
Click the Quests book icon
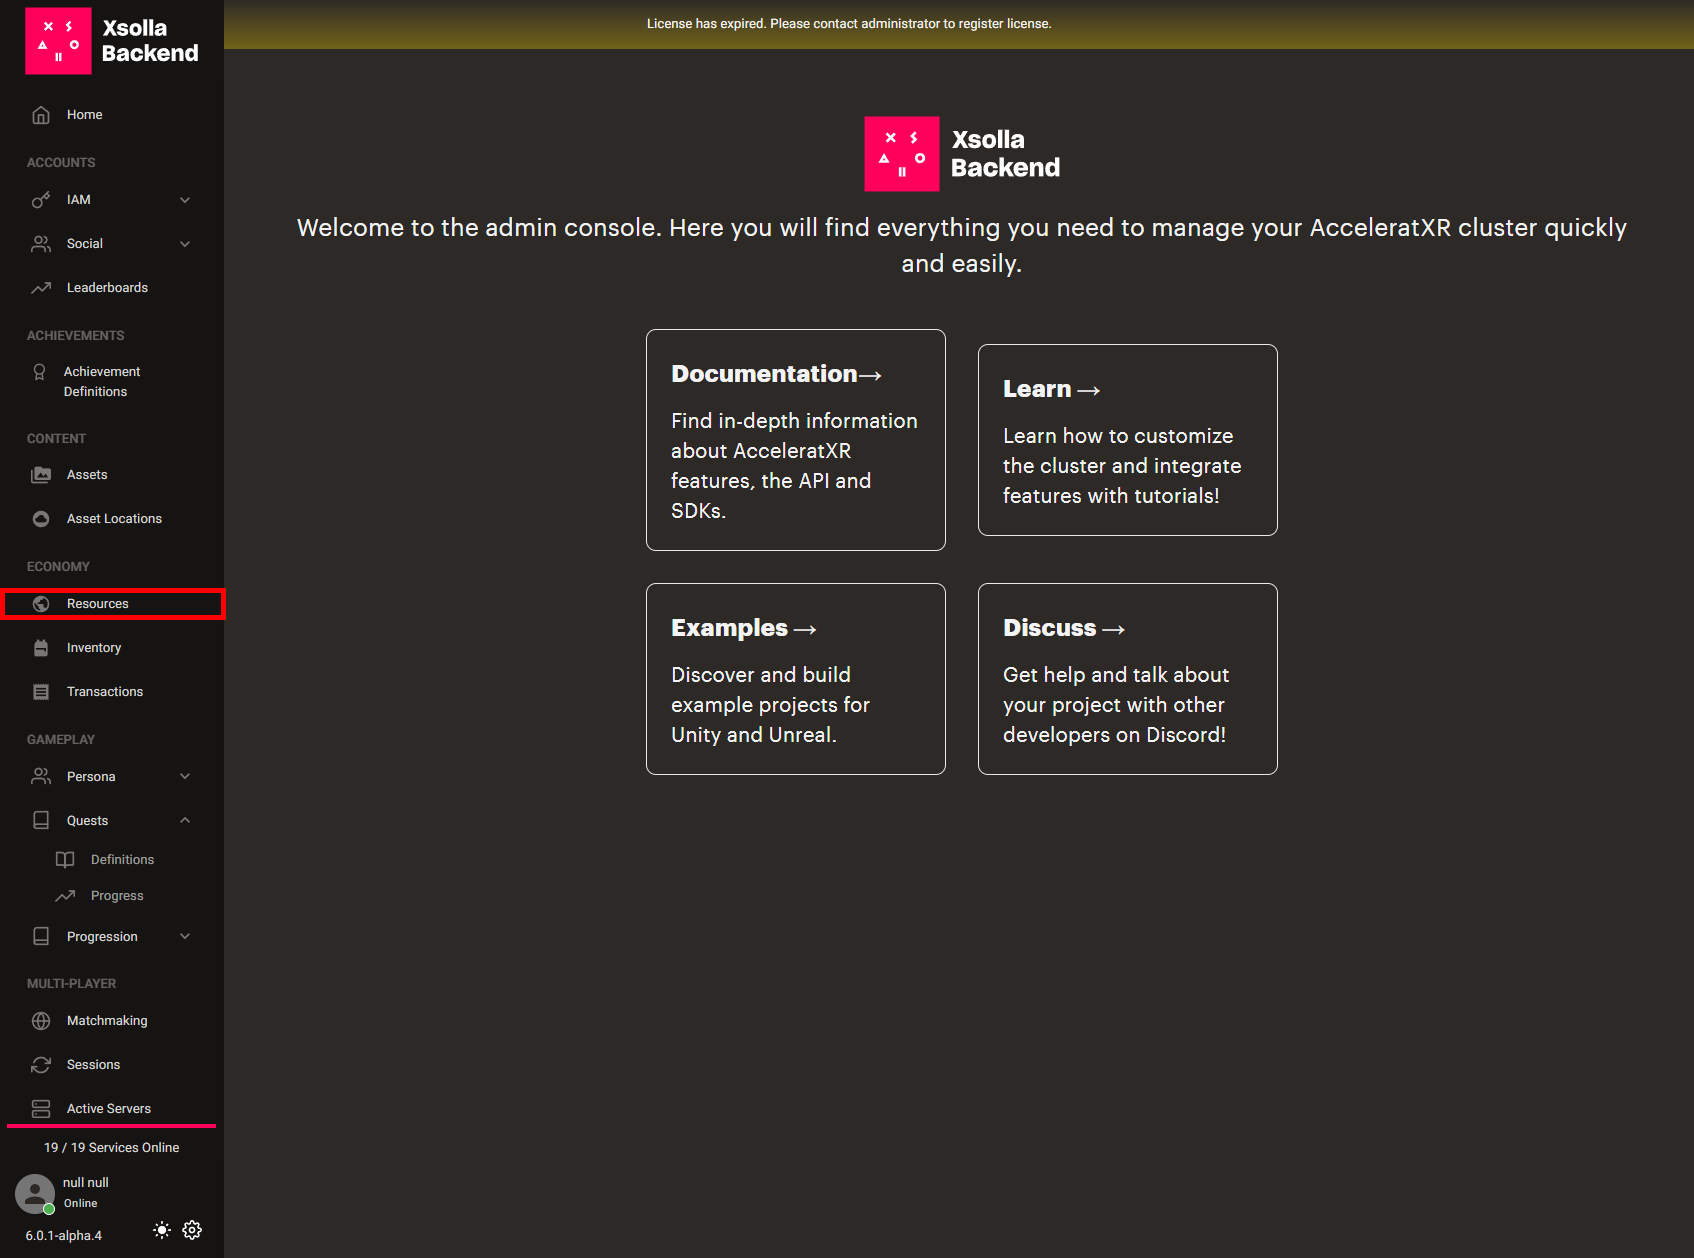tap(41, 821)
